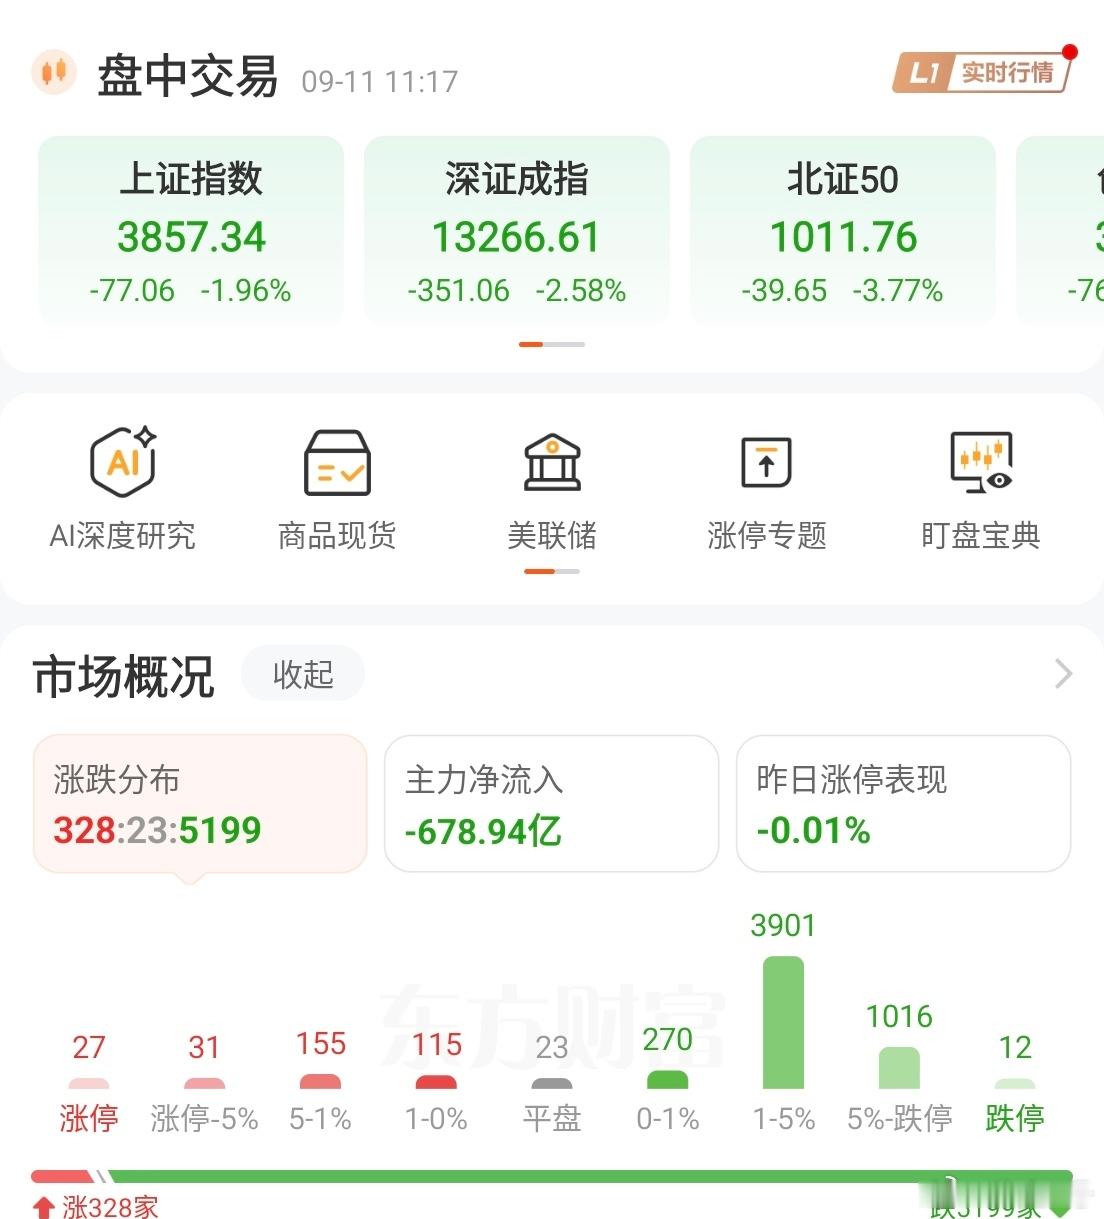
Task: Tap the 涨停 axis label
Action: pyautogui.click(x=89, y=1118)
